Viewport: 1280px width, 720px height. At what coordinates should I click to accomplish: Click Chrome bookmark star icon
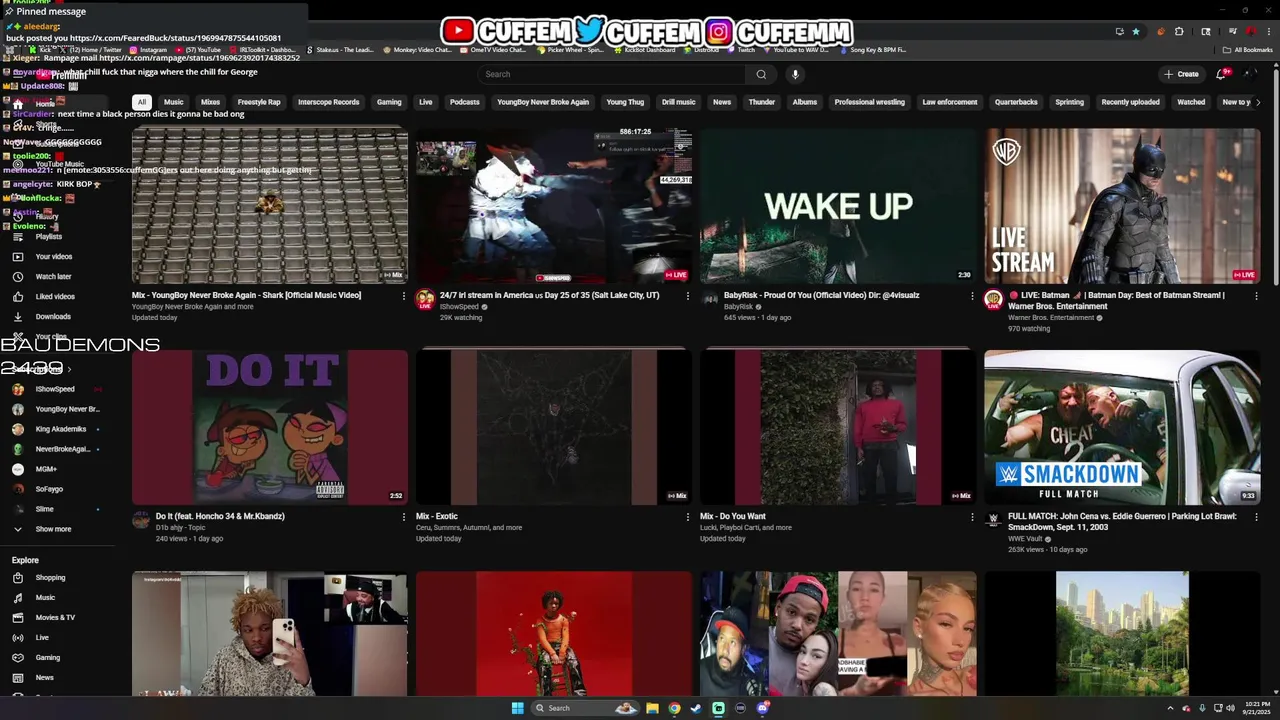pyautogui.click(x=1135, y=32)
